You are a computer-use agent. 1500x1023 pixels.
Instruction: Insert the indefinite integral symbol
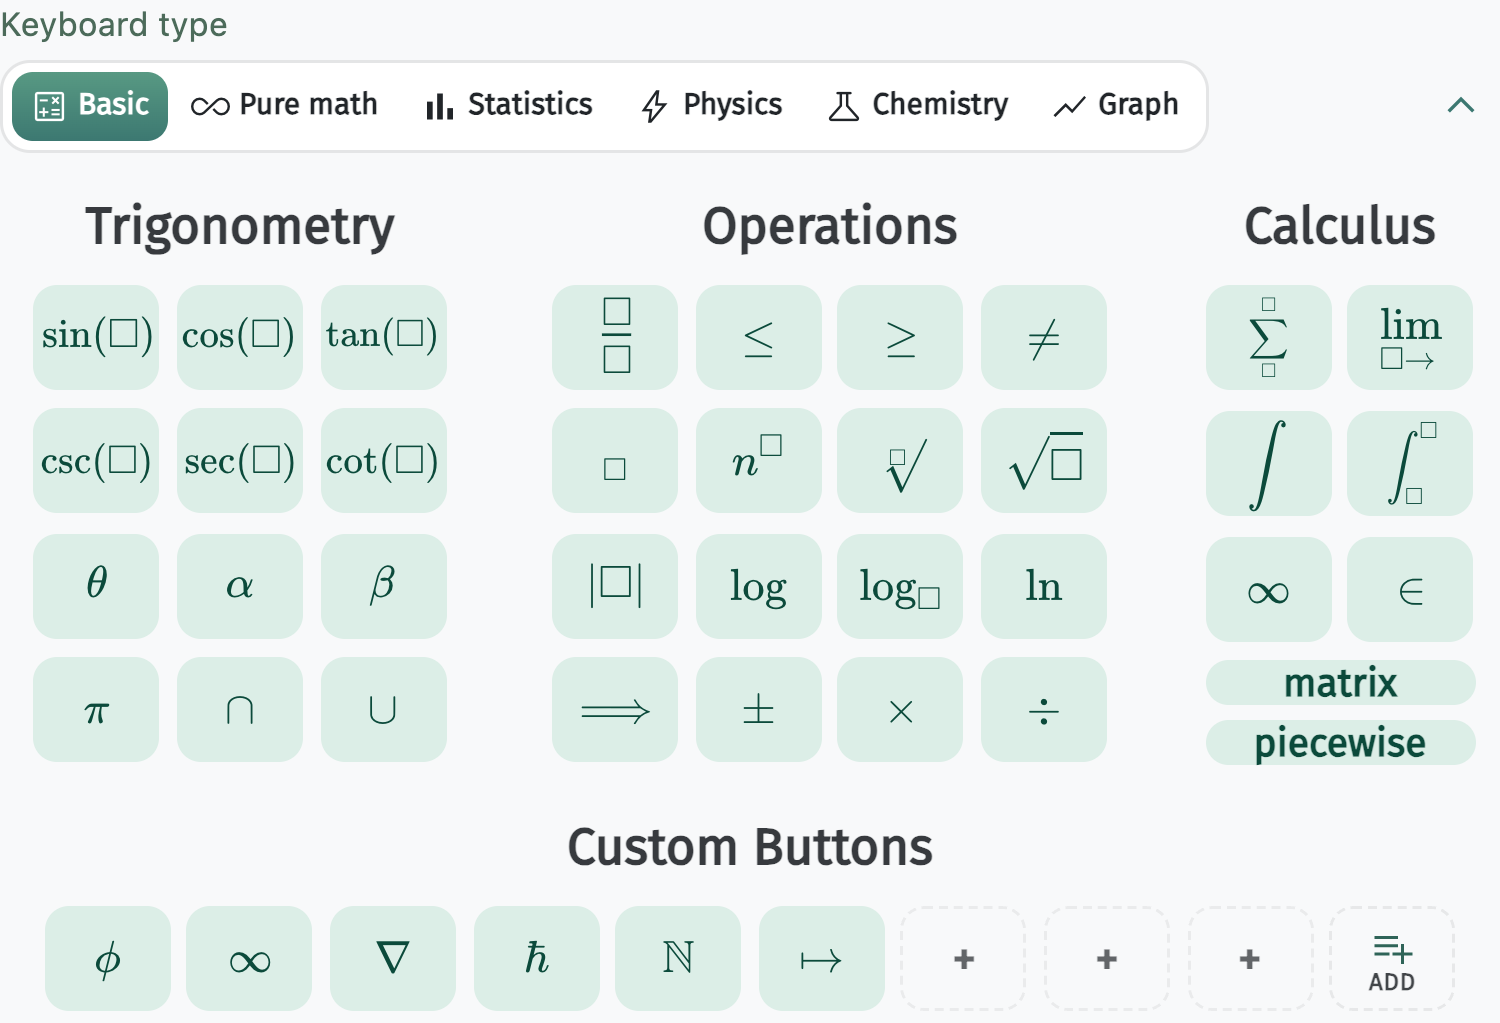[x=1269, y=463]
